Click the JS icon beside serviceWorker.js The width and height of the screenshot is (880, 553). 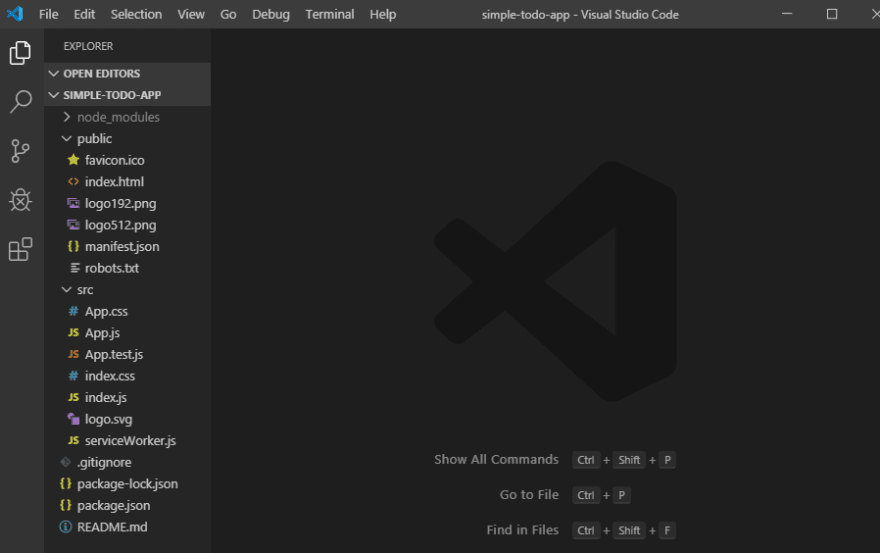73,440
